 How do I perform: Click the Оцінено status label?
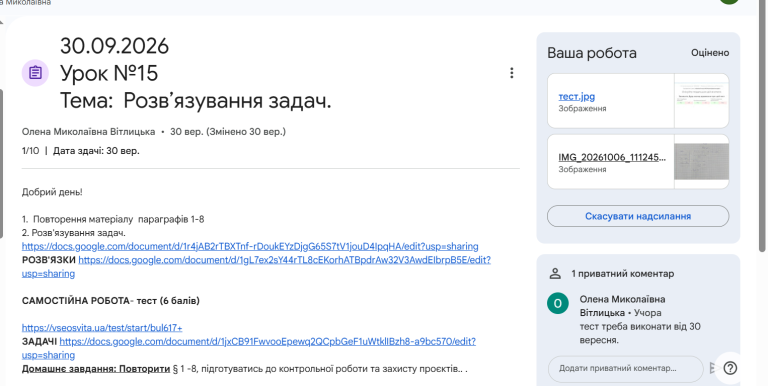click(710, 52)
